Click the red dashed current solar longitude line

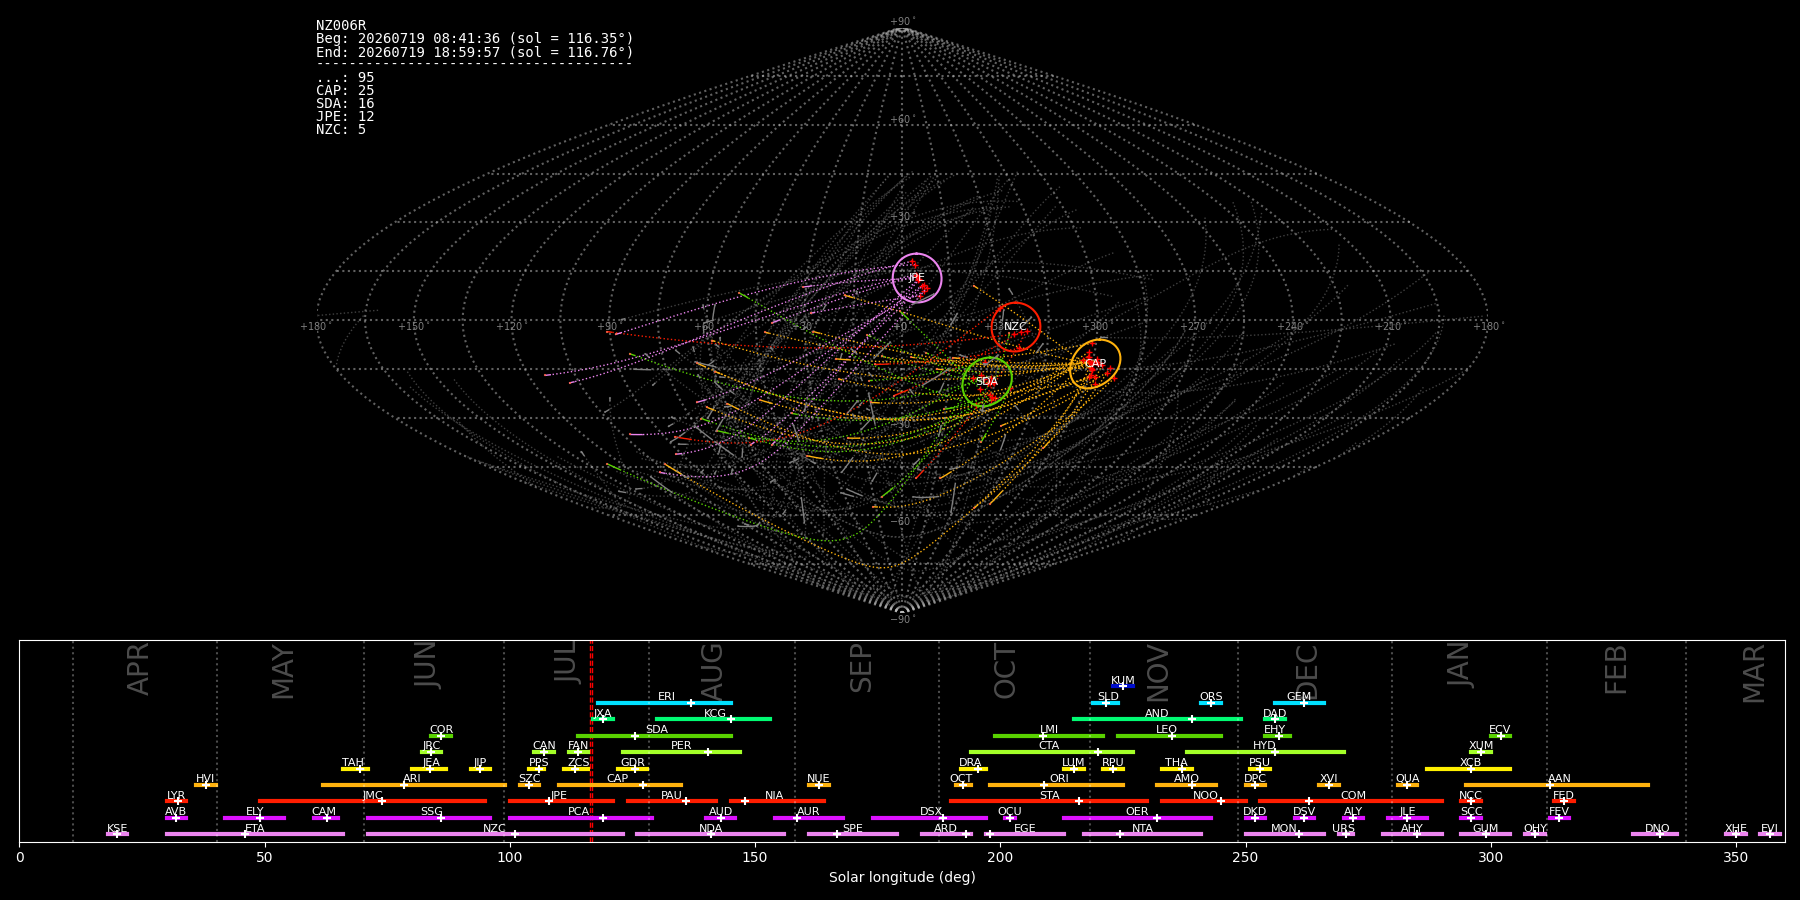(591, 740)
